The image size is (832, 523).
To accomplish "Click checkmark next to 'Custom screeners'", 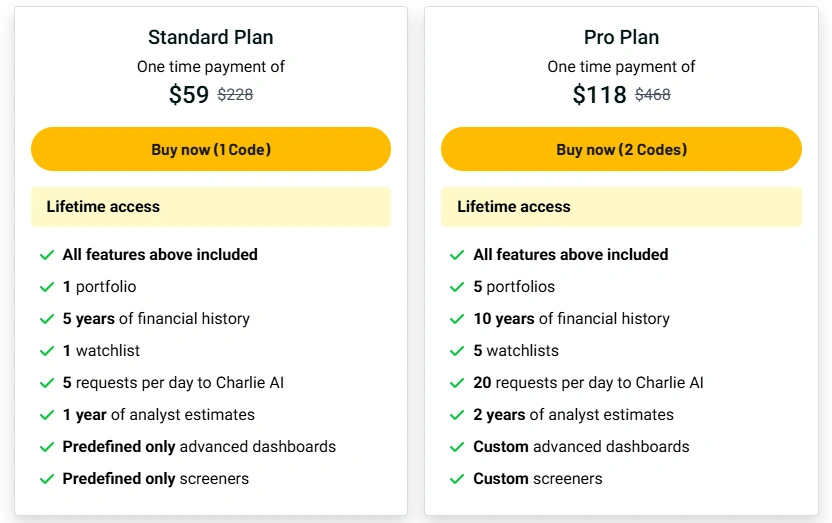I will [x=457, y=479].
